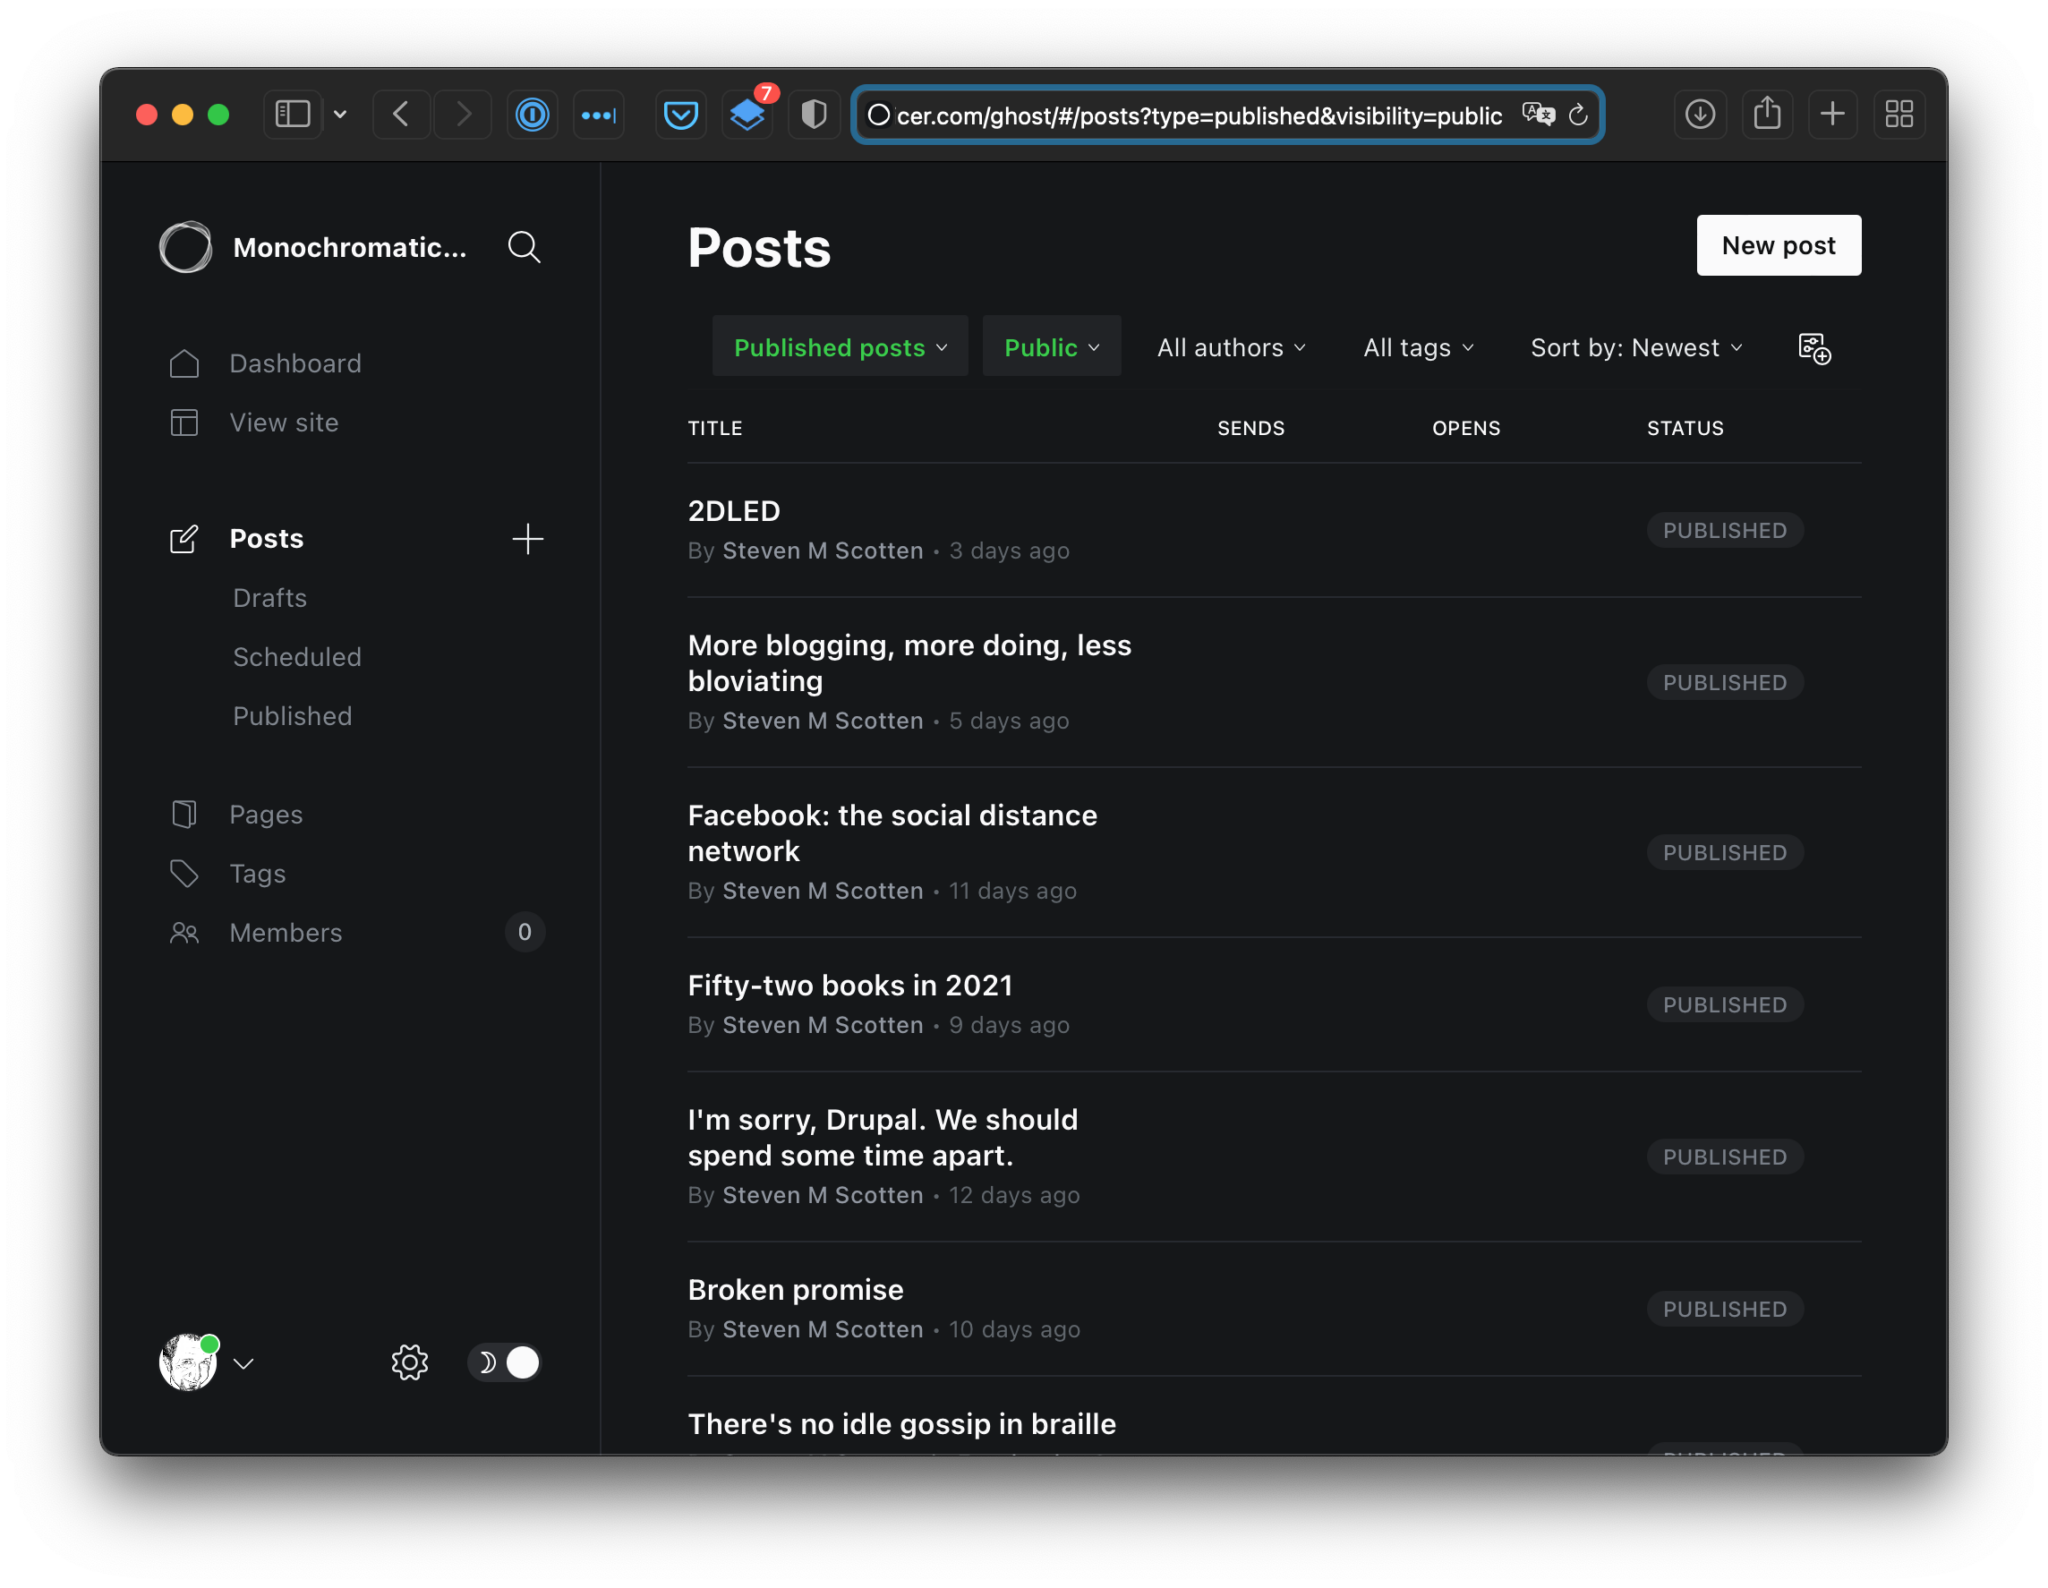
Task: Reload the page using the refresh icon
Action: 1578,115
